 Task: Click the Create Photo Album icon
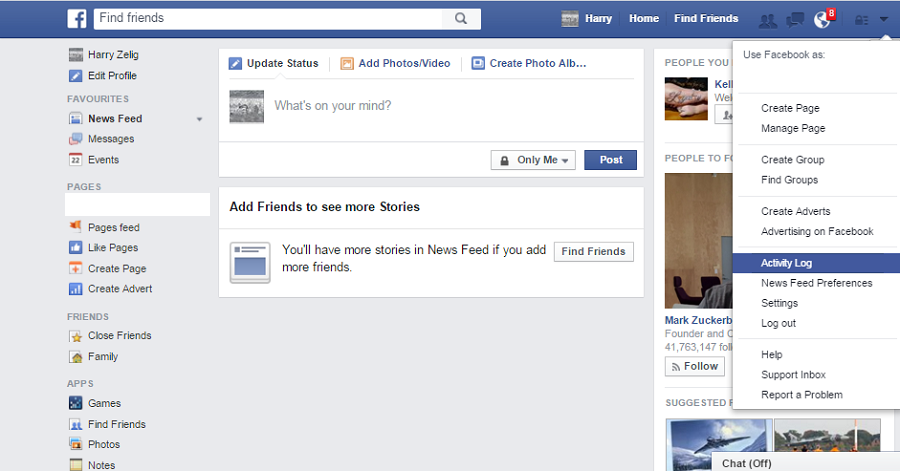pos(478,63)
